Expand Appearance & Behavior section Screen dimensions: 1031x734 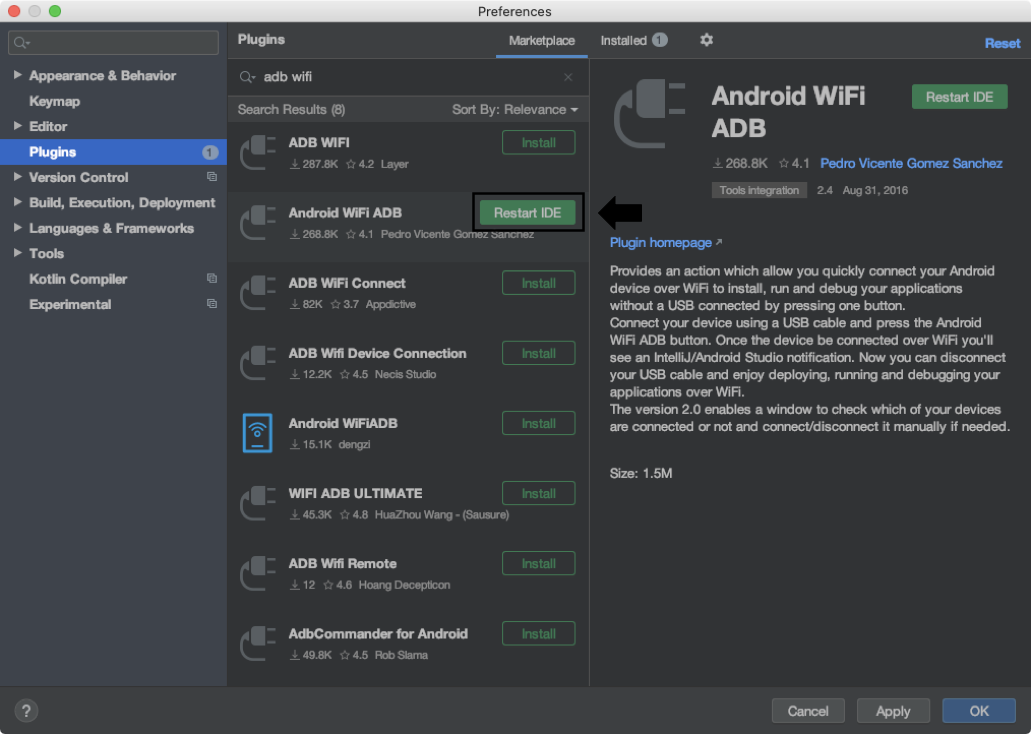[18, 75]
